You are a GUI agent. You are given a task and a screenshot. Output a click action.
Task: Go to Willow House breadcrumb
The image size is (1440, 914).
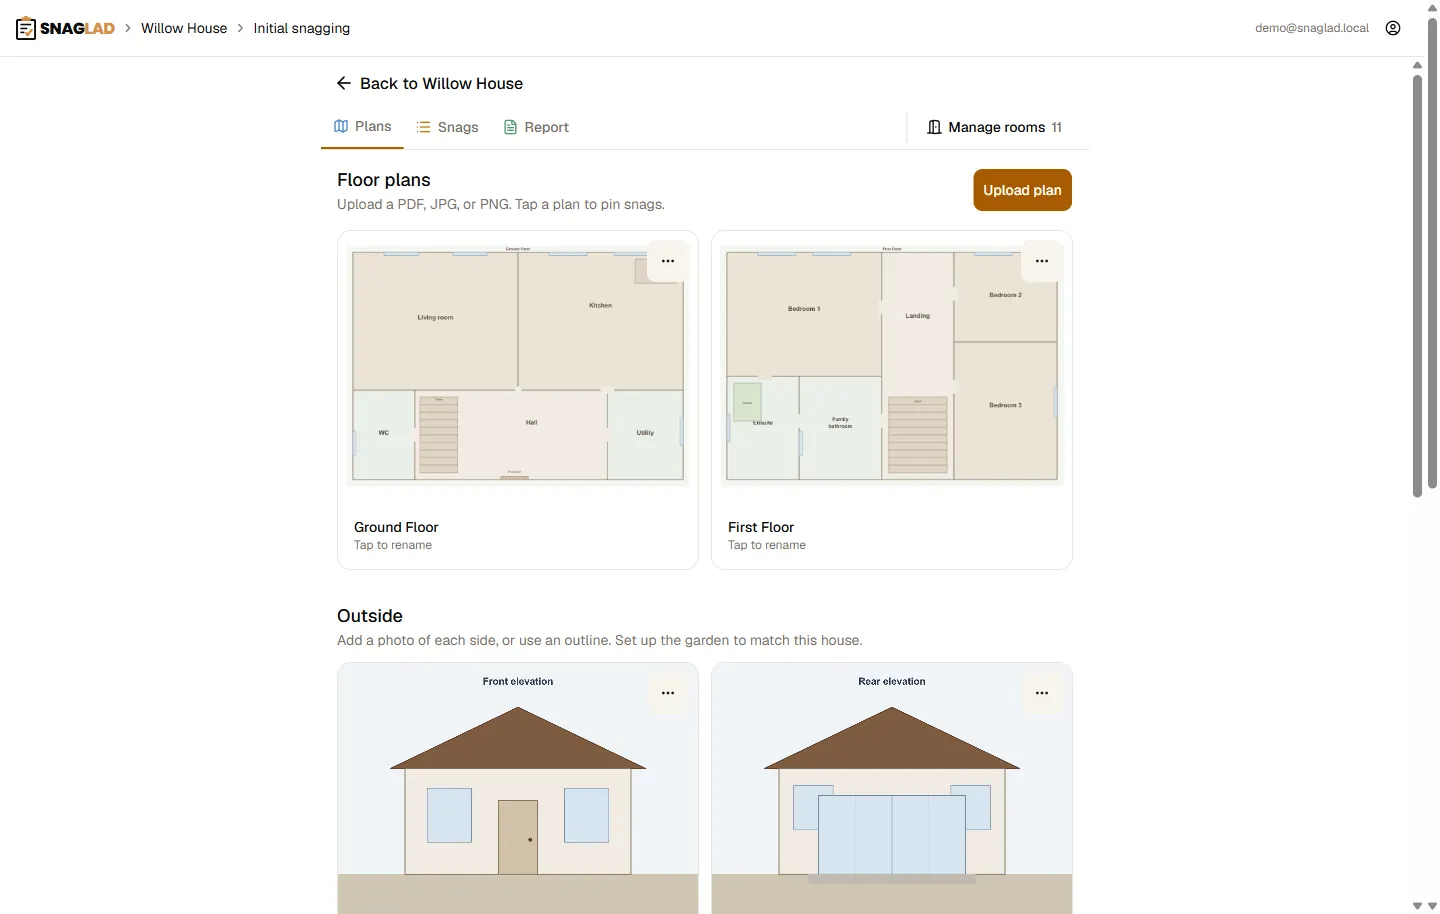pyautogui.click(x=184, y=28)
